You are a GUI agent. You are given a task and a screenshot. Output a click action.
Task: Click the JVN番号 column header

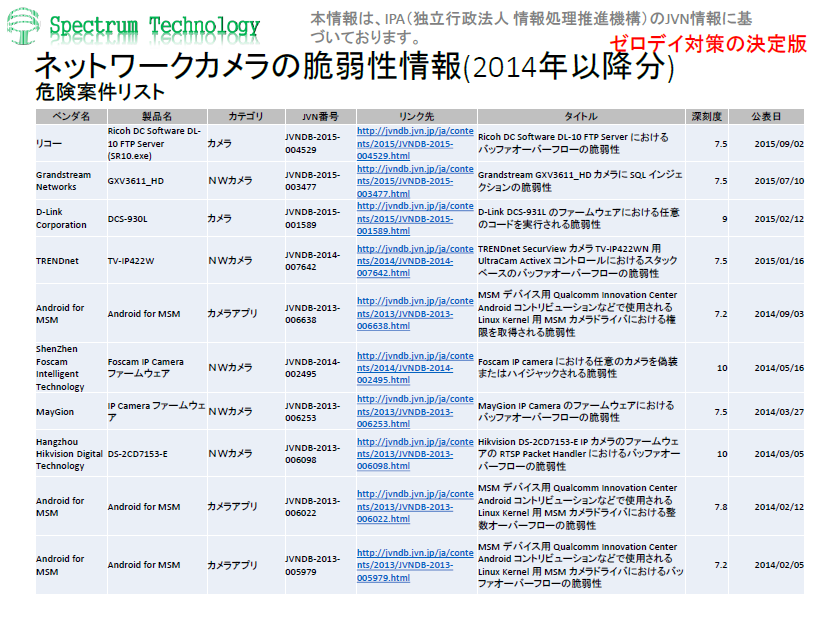tap(321, 116)
